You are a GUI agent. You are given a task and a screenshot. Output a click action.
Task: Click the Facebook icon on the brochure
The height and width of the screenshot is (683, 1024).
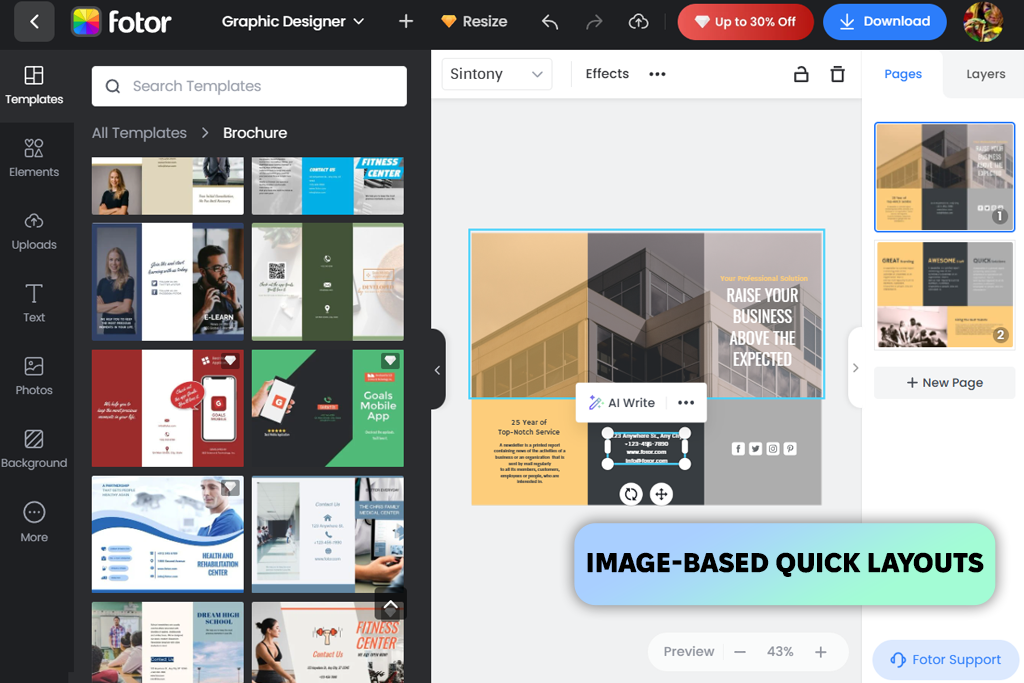click(x=738, y=449)
